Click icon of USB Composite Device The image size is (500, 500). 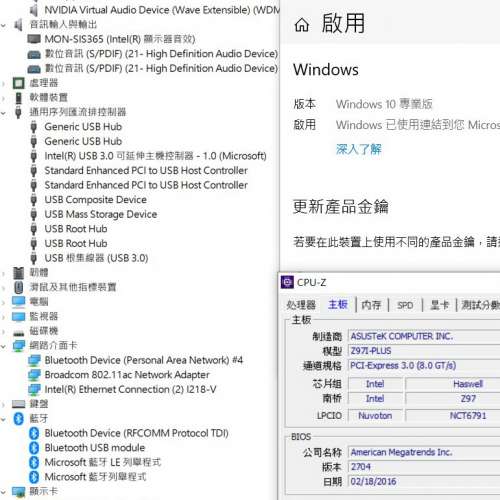[34, 200]
